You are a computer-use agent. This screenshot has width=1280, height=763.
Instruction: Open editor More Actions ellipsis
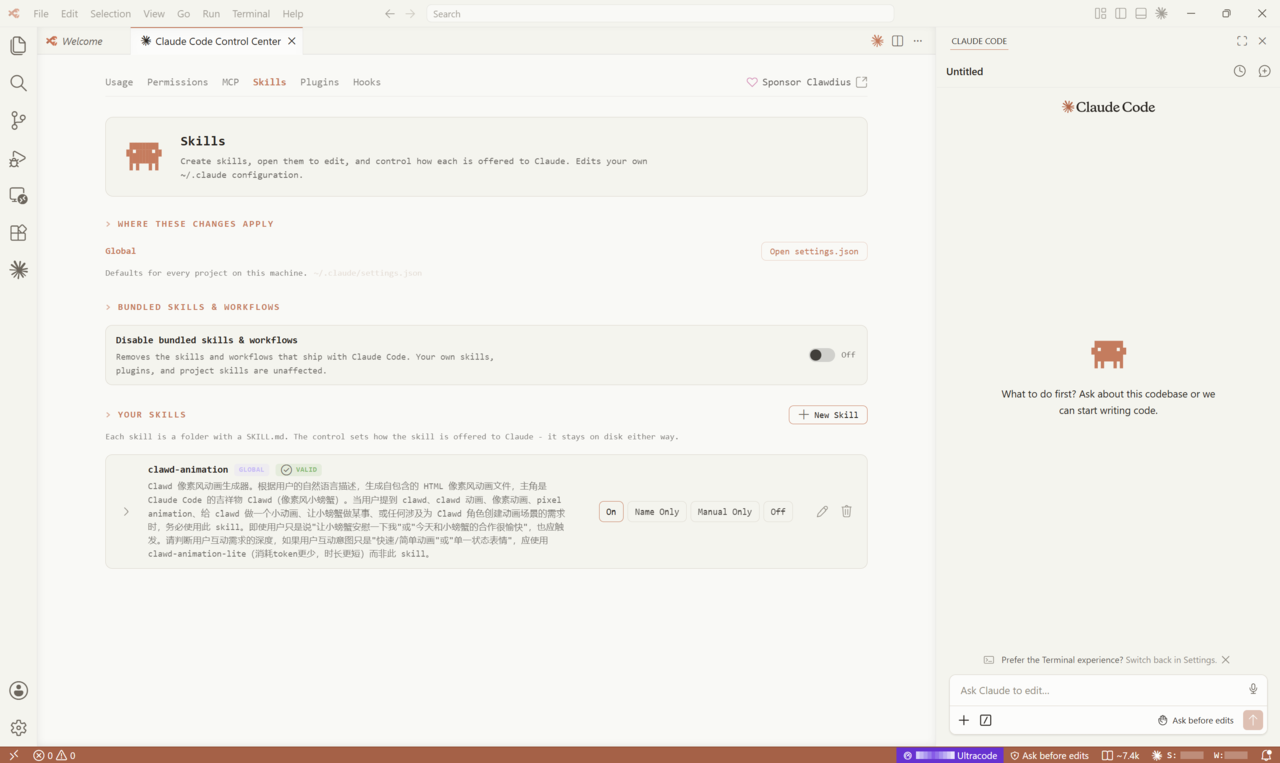[918, 41]
